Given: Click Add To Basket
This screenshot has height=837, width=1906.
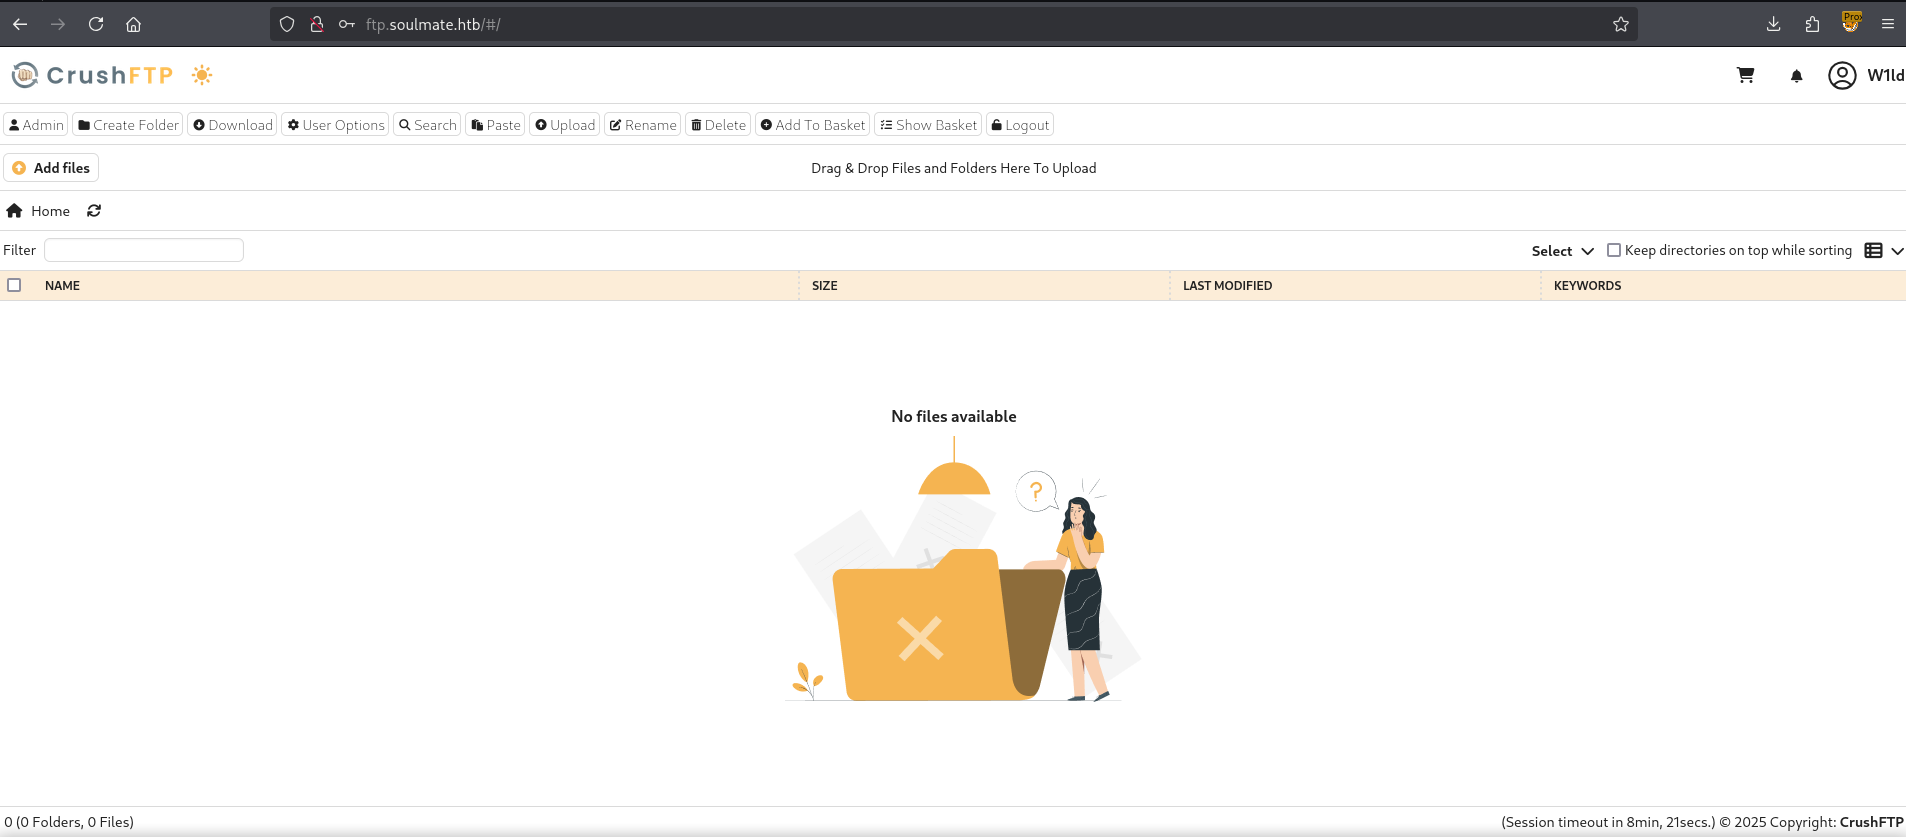Looking at the screenshot, I should coord(812,125).
